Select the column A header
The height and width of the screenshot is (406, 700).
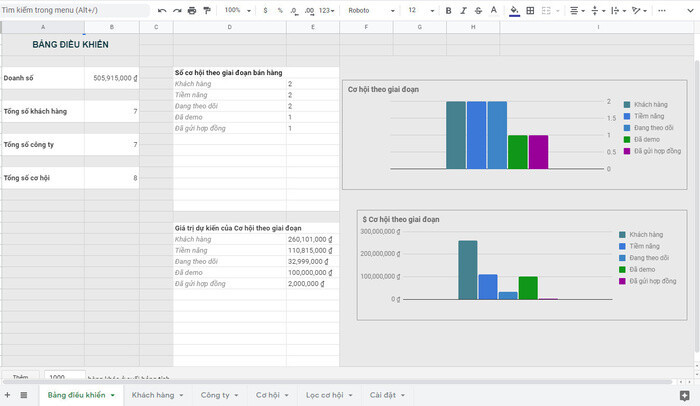click(x=43, y=27)
